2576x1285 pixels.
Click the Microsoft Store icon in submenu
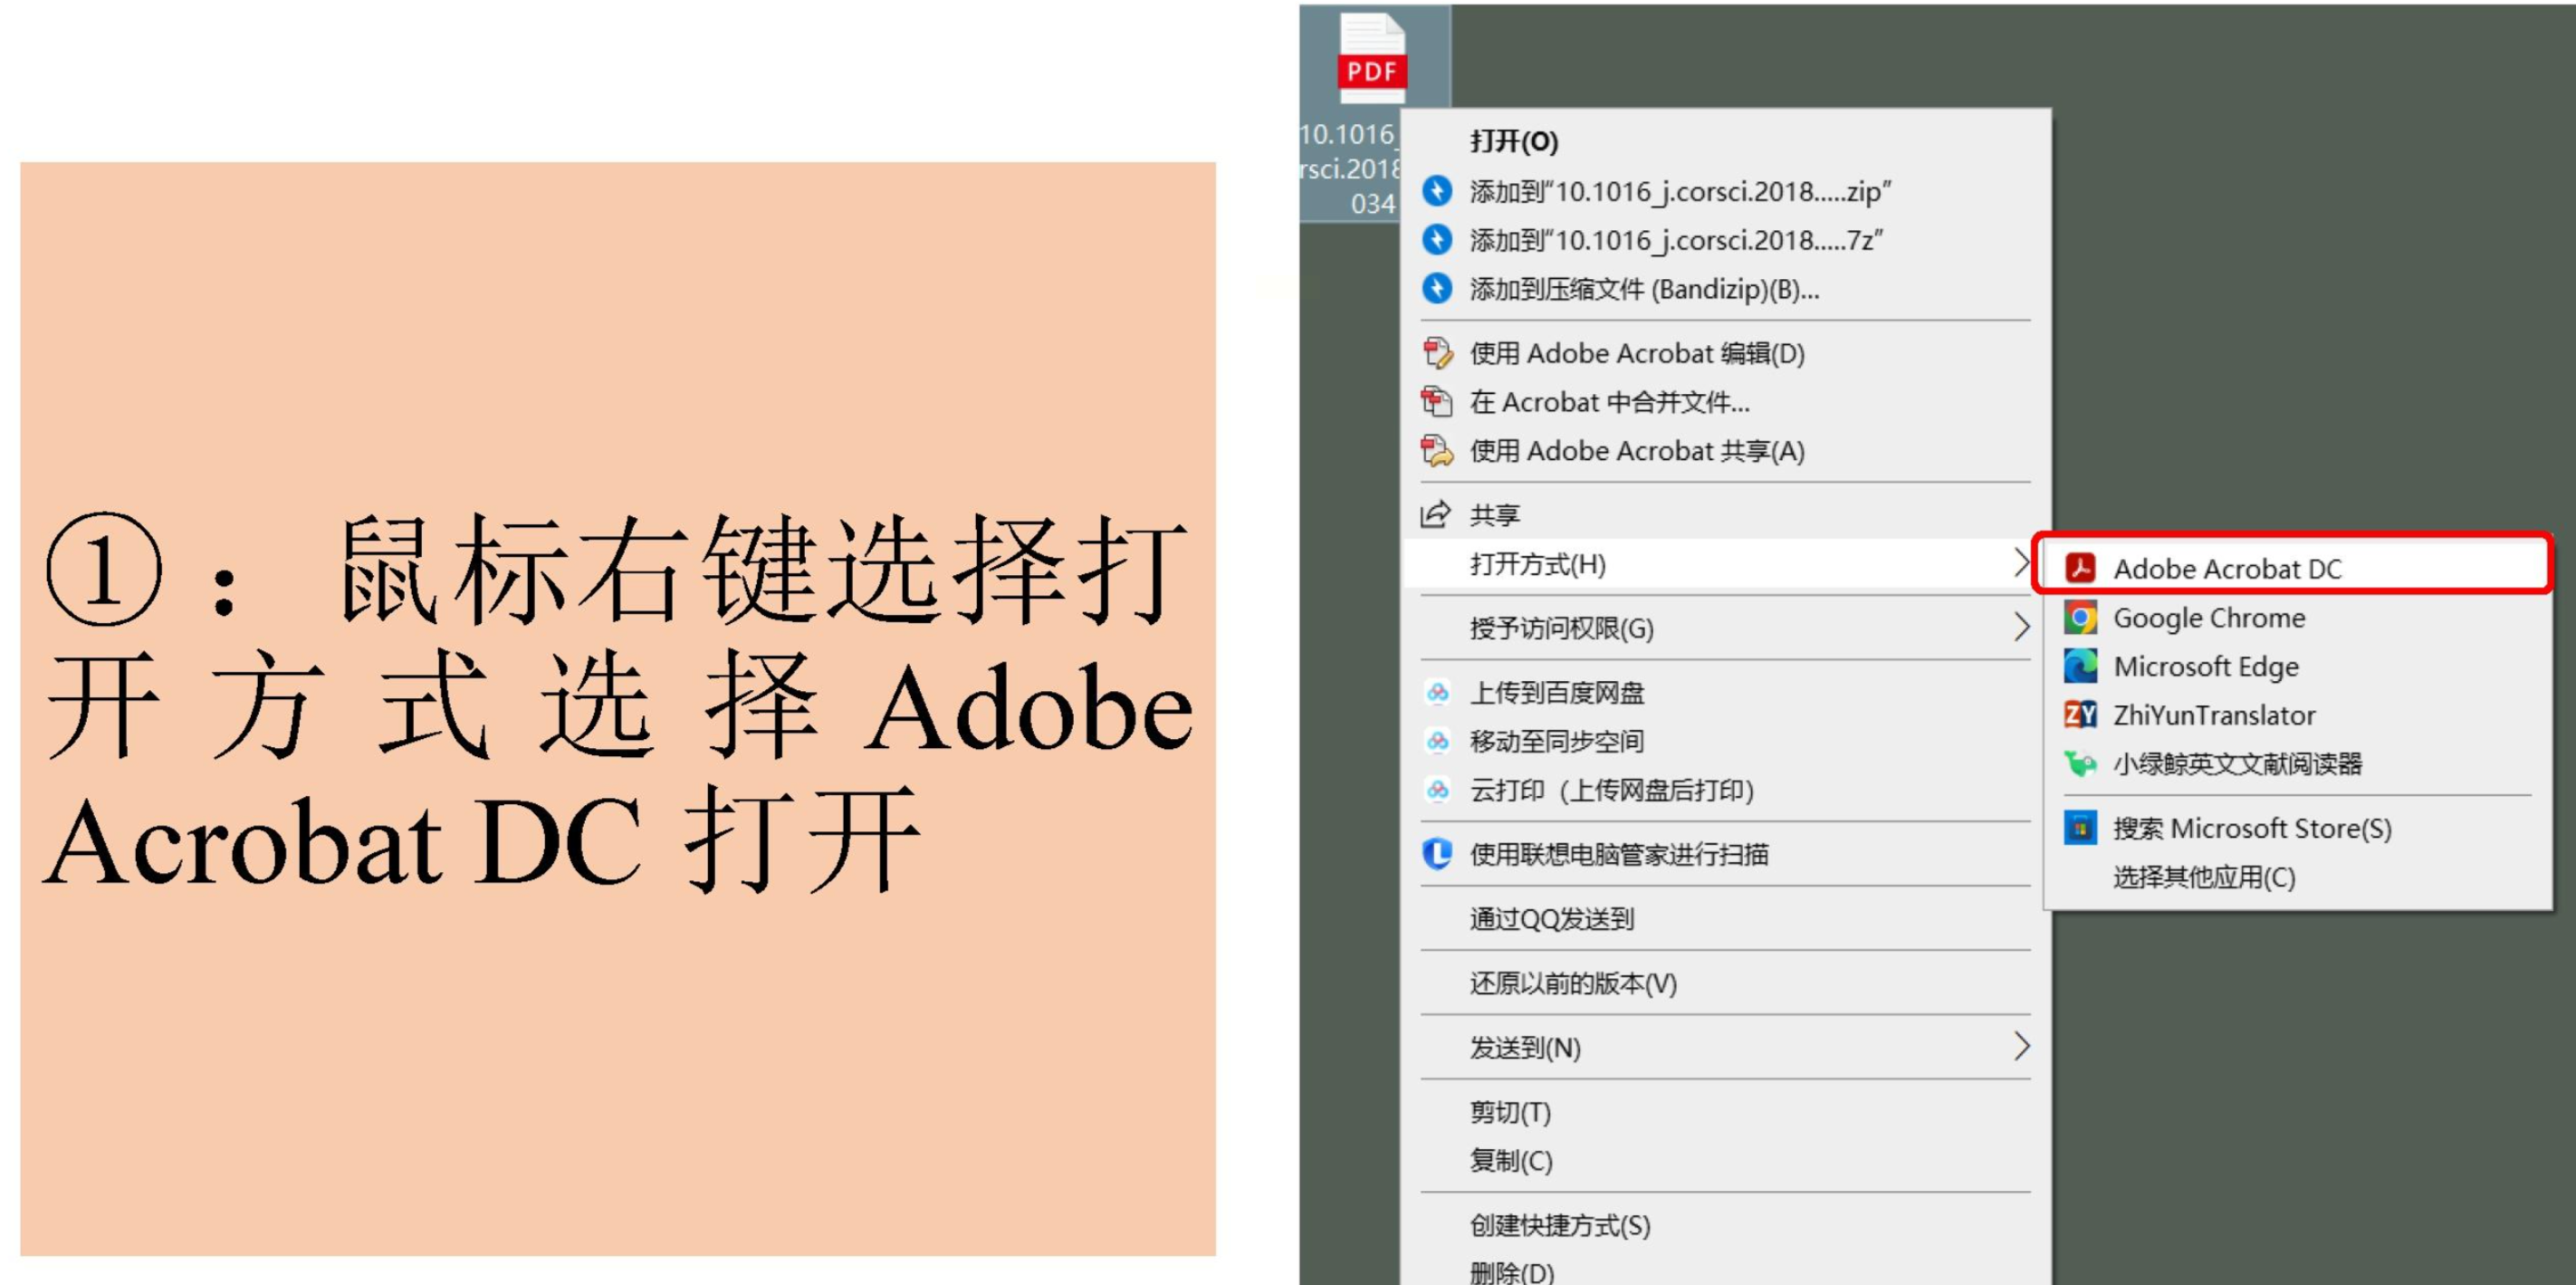tap(2081, 828)
